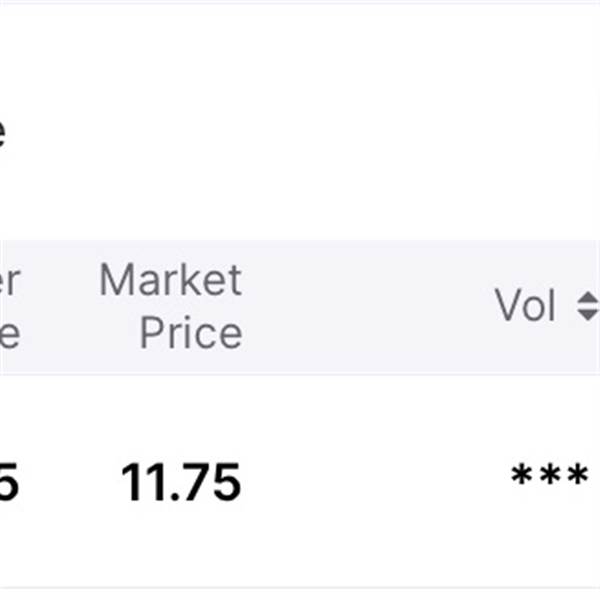Click the word Price under Market
Screen dimensions: 600x600
click(191, 332)
